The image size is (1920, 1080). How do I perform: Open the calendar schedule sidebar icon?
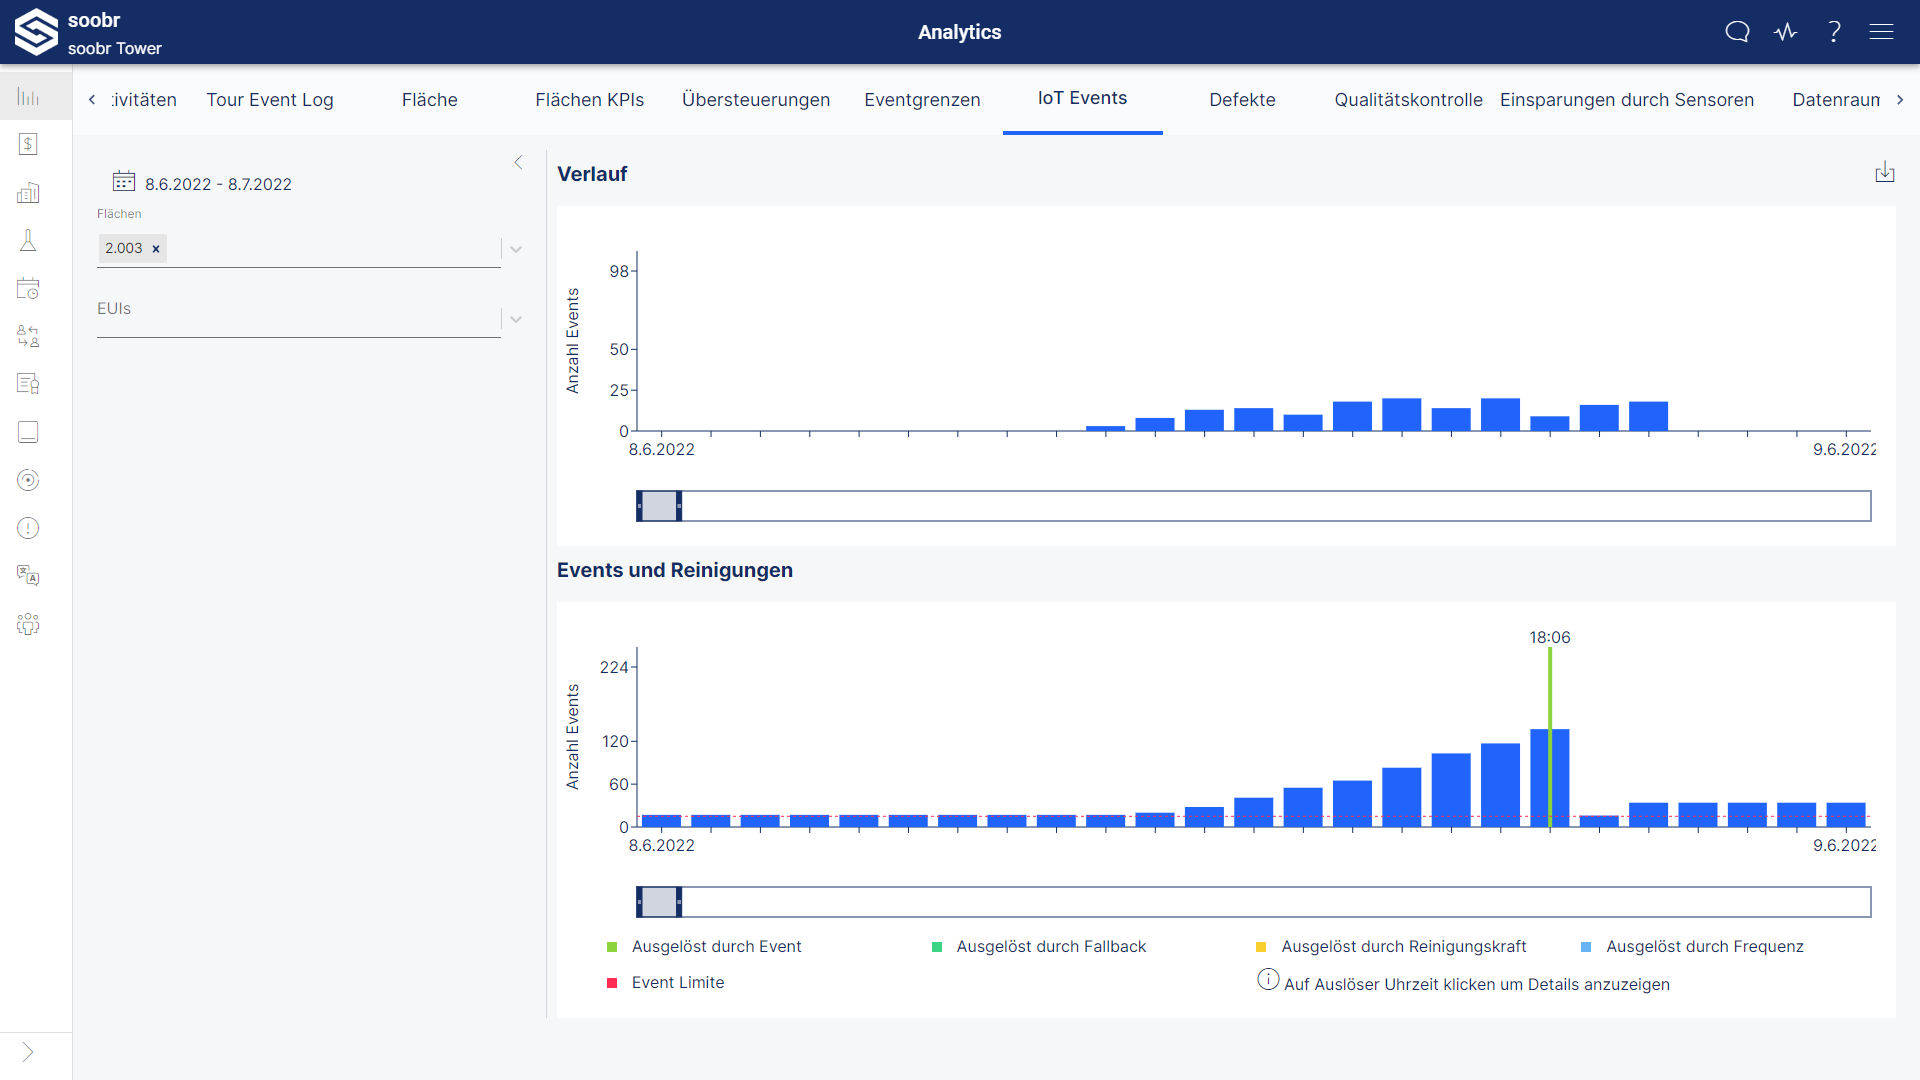[28, 288]
